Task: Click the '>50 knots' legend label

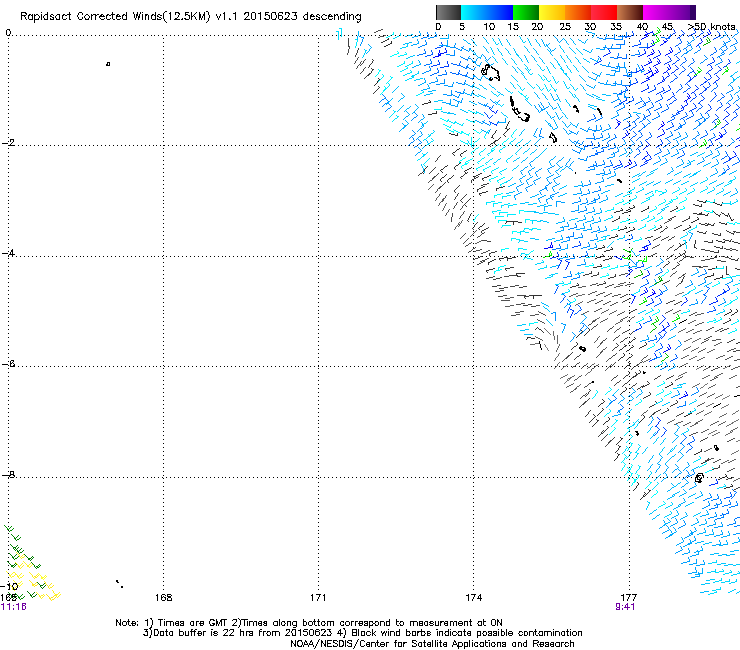Action: [x=711, y=27]
